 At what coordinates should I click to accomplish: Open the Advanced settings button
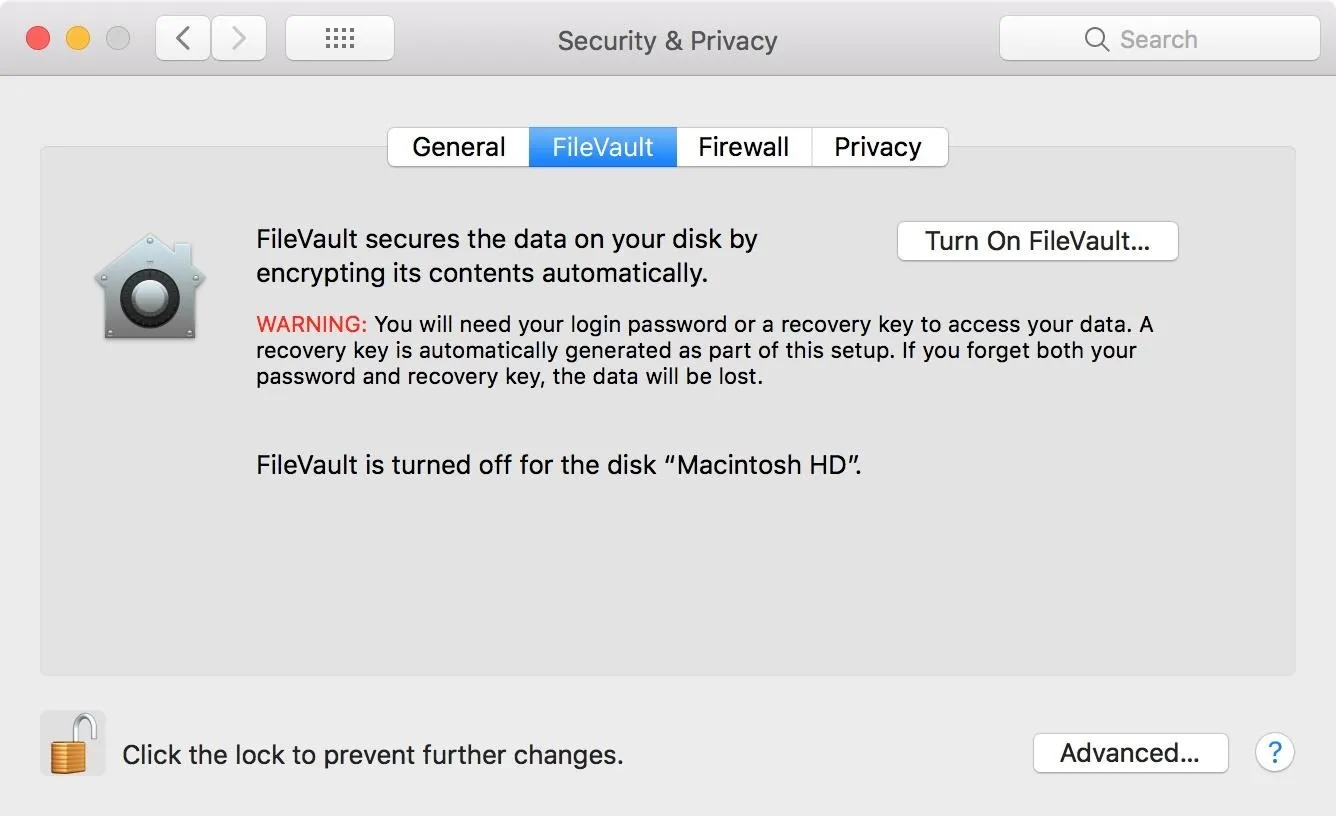[x=1130, y=753]
